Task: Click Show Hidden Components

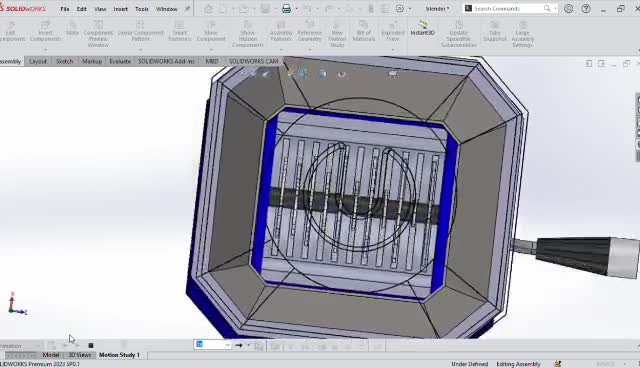Action: pyautogui.click(x=248, y=34)
